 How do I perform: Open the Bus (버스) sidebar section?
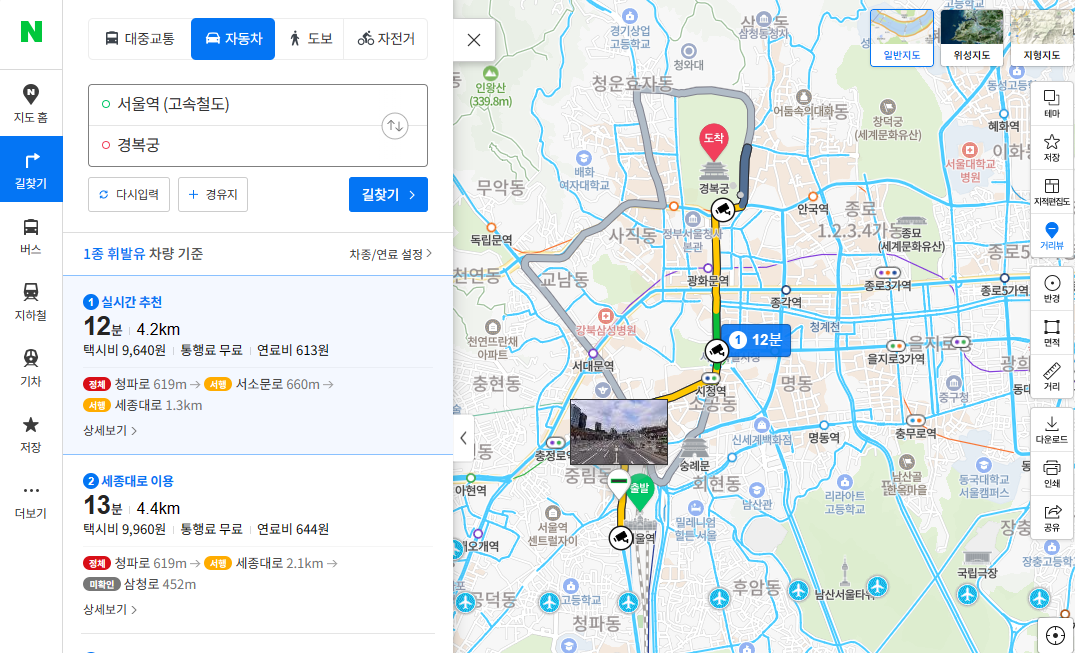[31, 236]
